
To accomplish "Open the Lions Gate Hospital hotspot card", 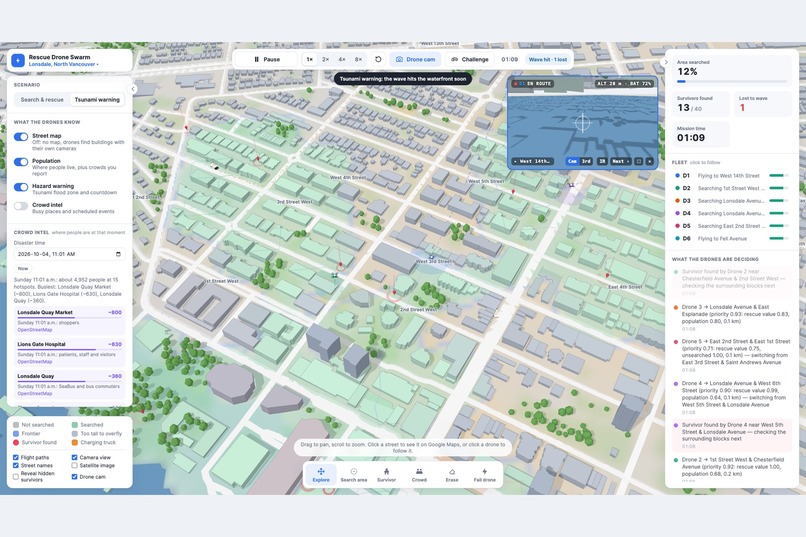I will (x=69, y=353).
